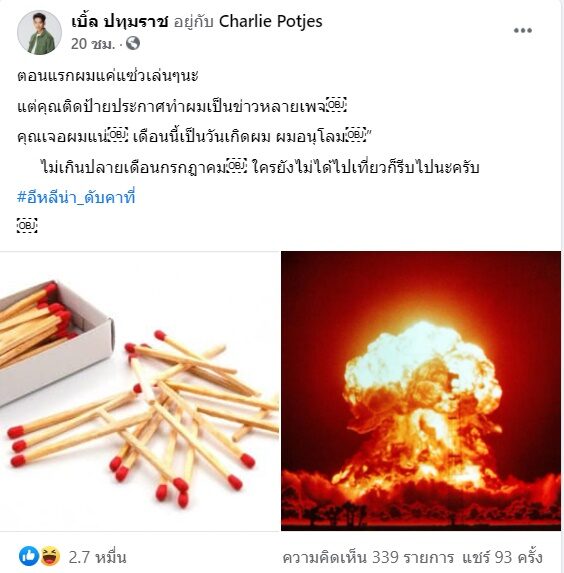564x573 pixels.
Task: Open the tagged Charlie Potjes profile
Action: click(270, 22)
